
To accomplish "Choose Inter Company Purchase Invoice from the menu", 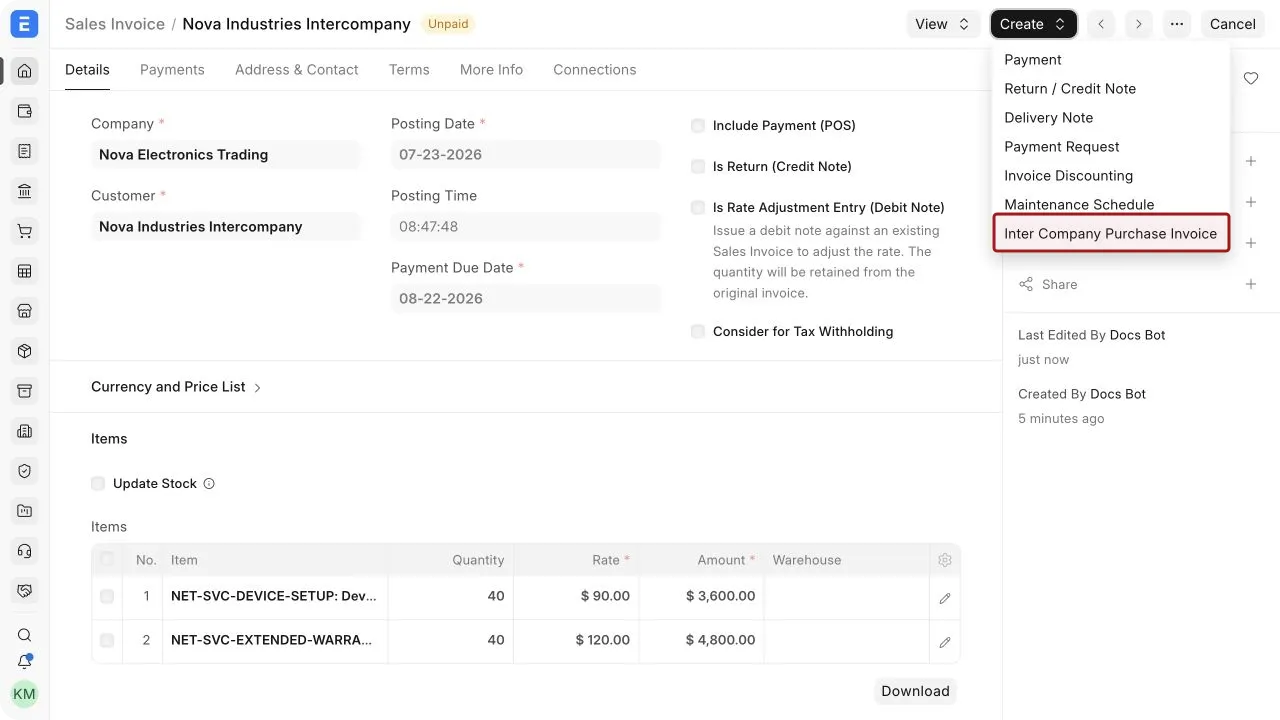I will coord(1111,234).
